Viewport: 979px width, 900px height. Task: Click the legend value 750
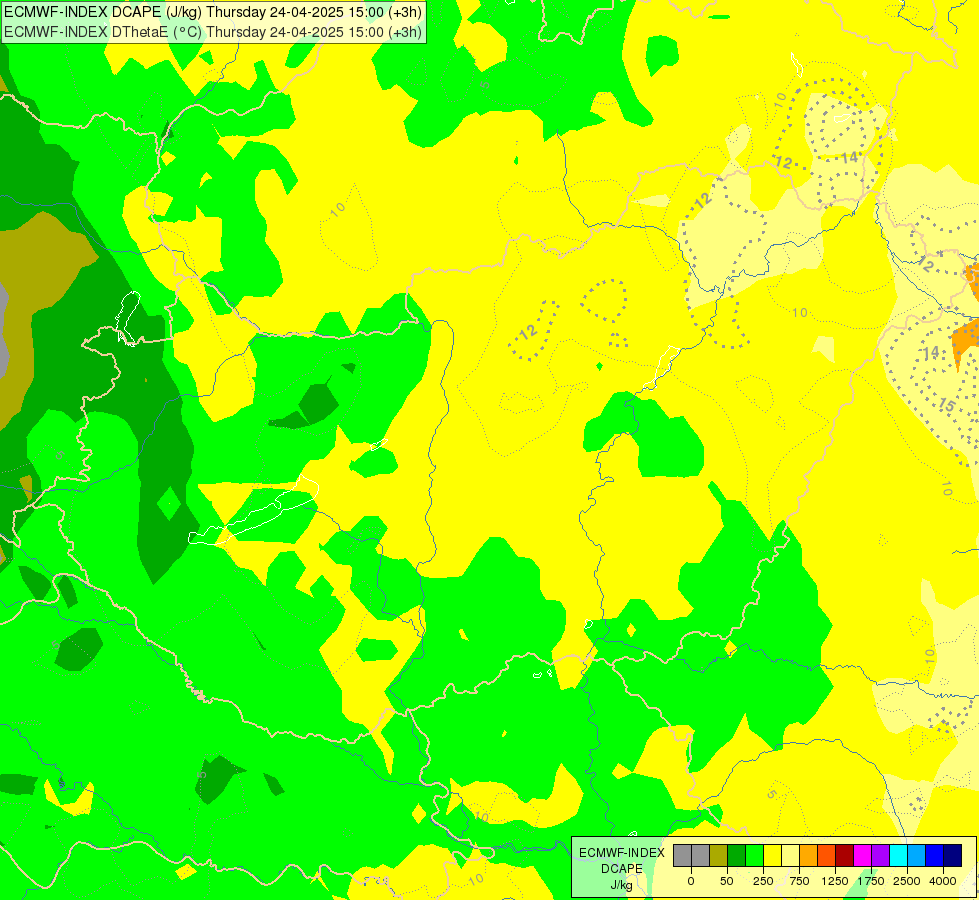pyautogui.click(x=799, y=881)
